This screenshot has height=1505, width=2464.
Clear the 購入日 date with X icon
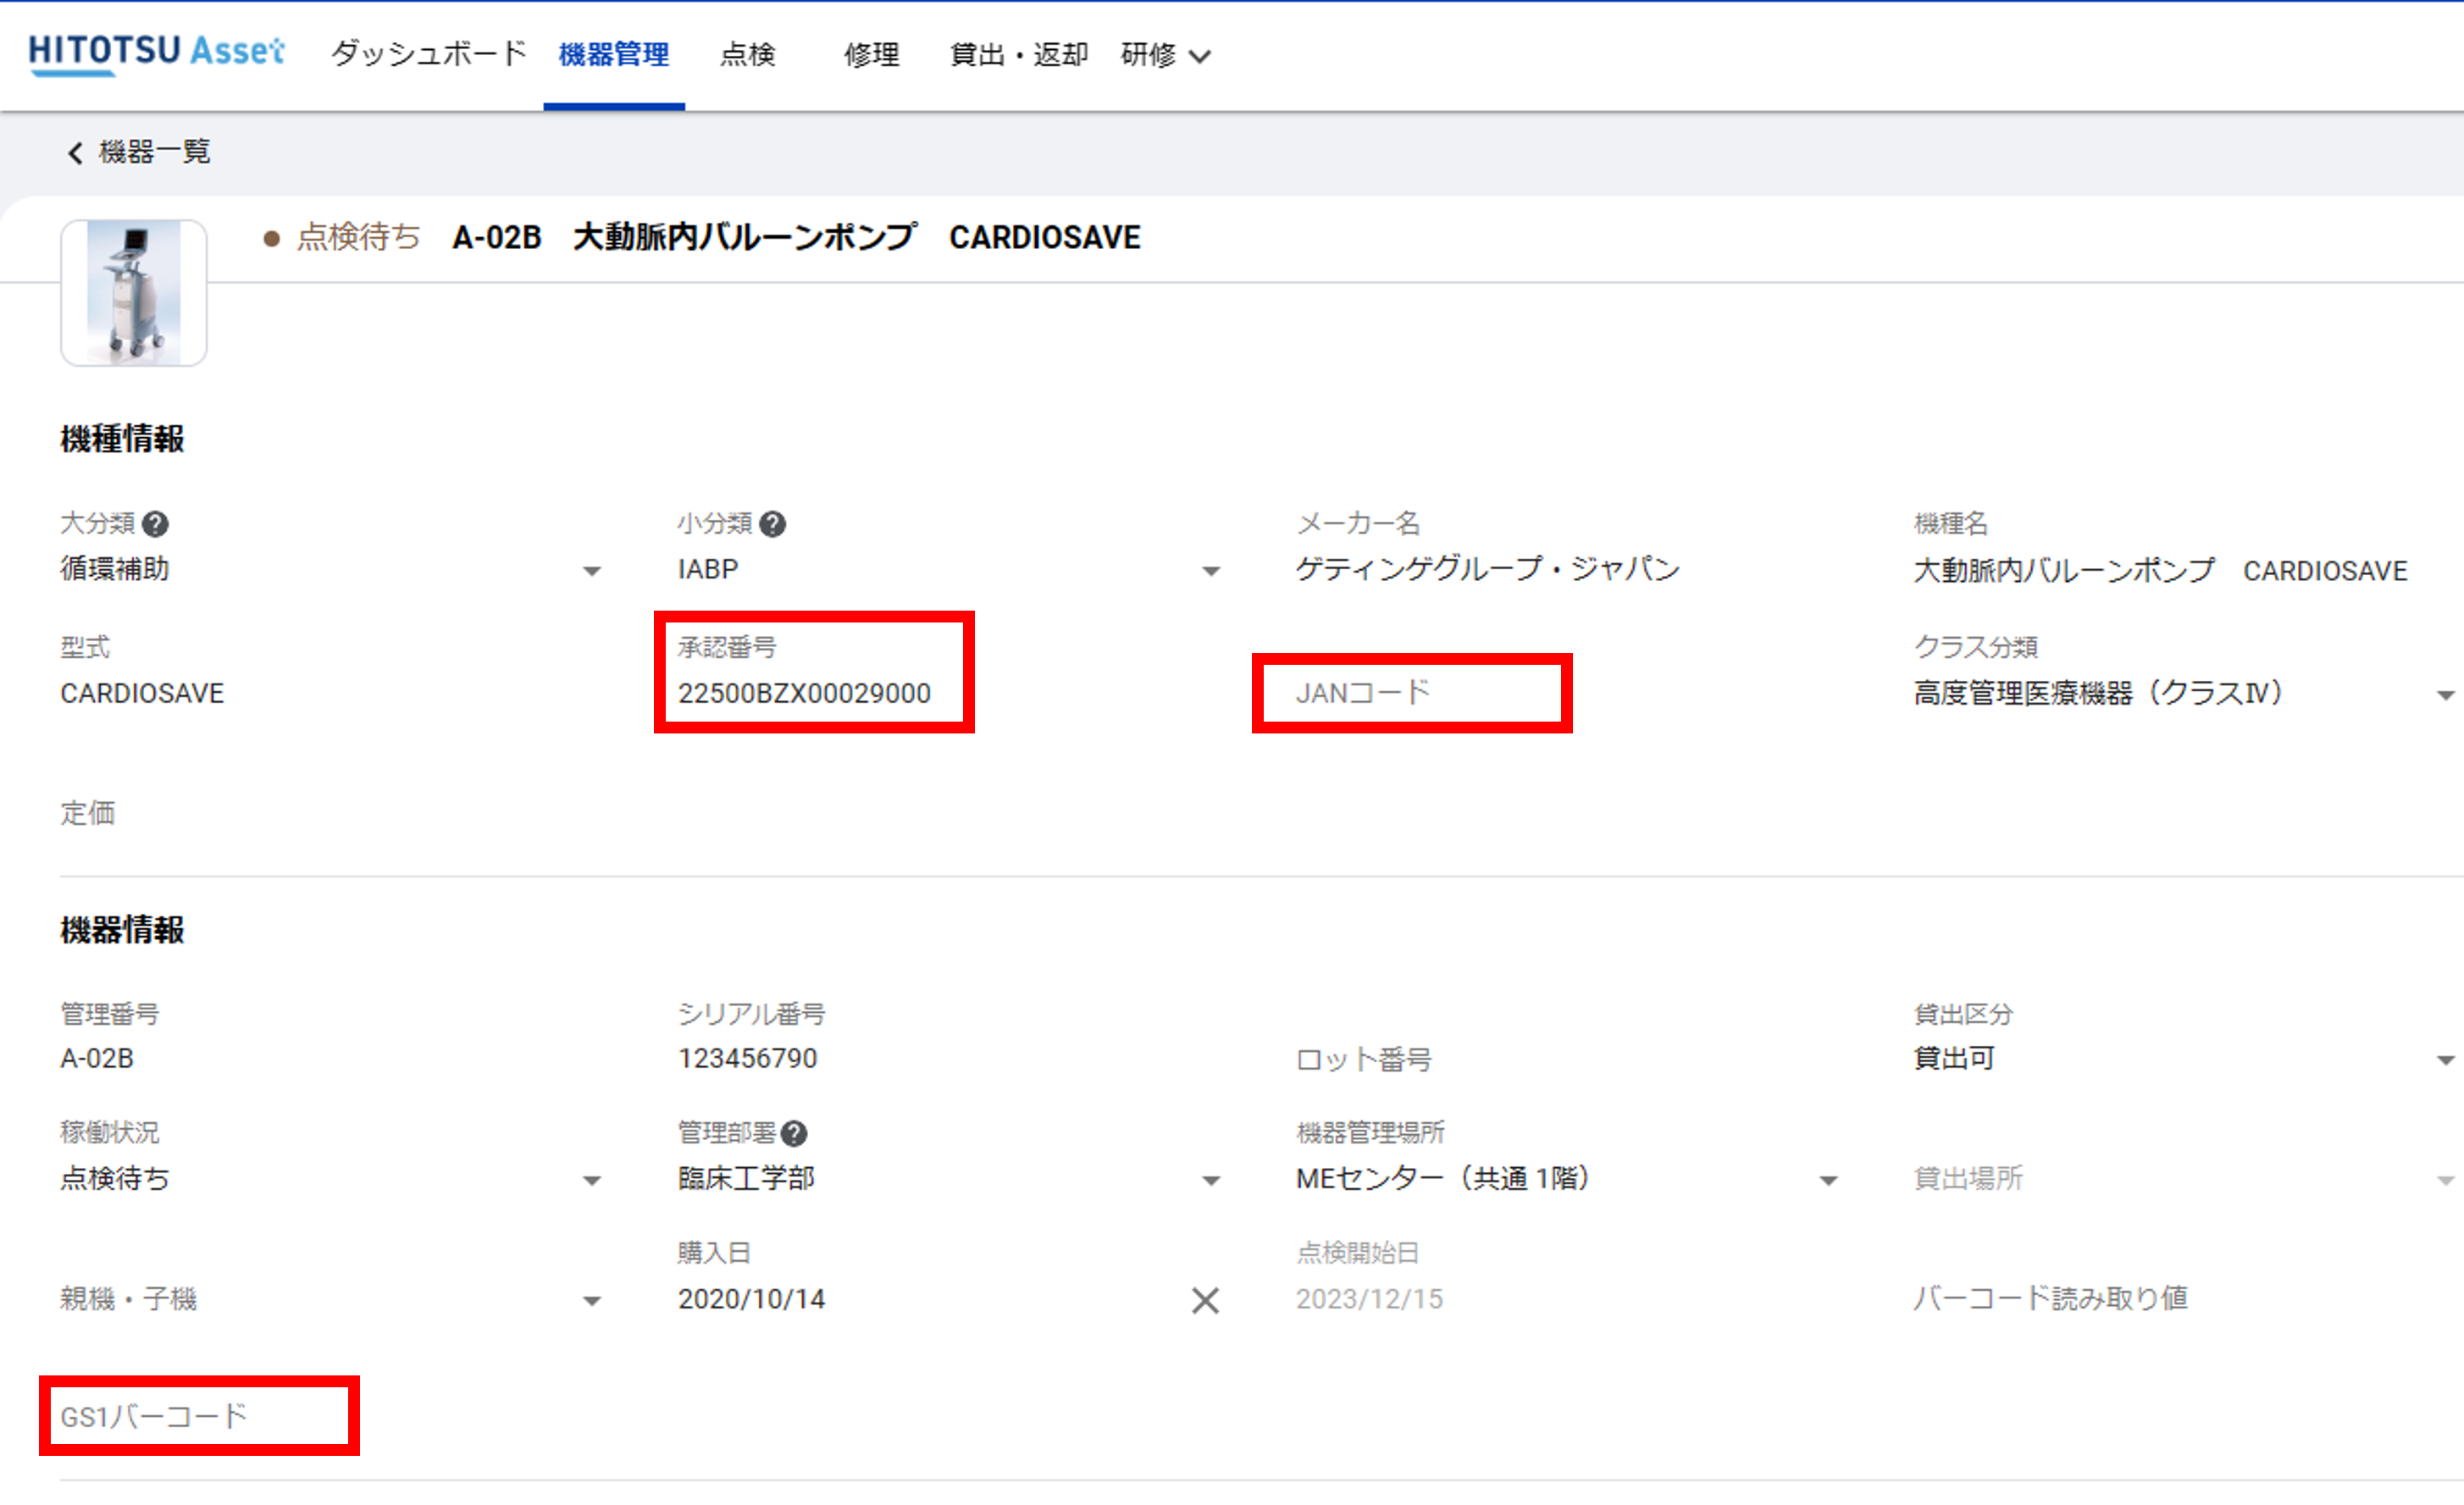pyautogui.click(x=1206, y=1301)
